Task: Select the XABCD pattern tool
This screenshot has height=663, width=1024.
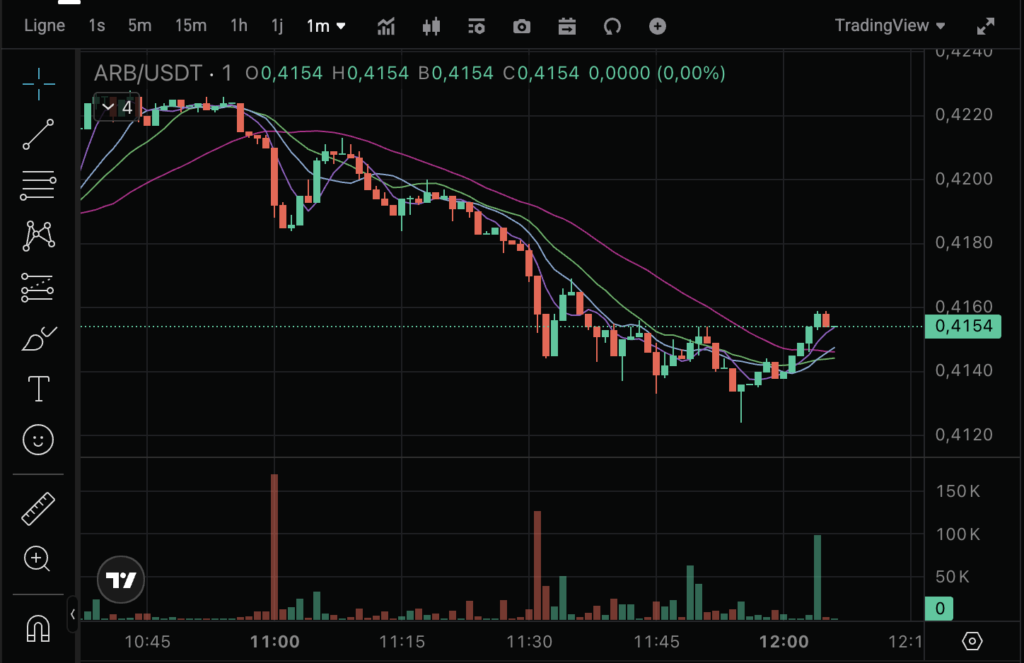Action: click(38, 235)
